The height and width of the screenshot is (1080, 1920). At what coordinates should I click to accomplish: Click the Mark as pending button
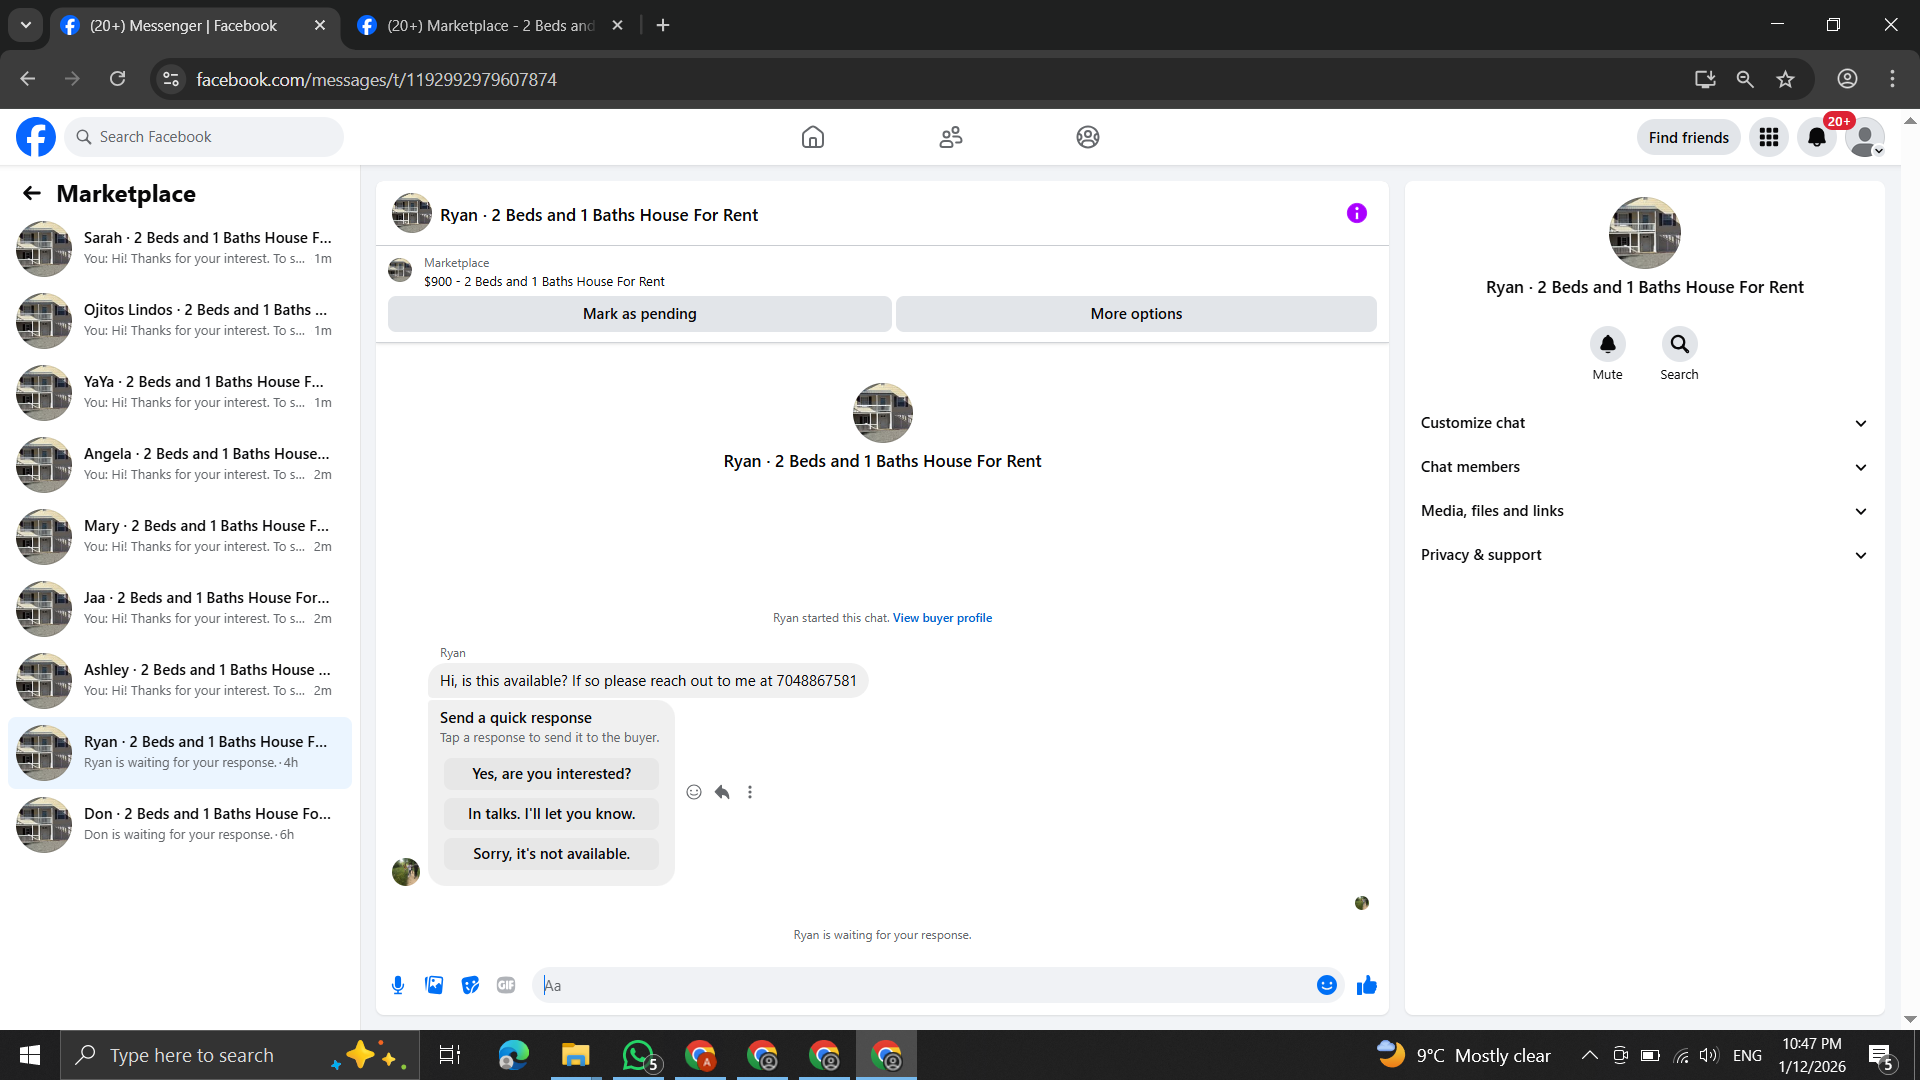tap(639, 314)
